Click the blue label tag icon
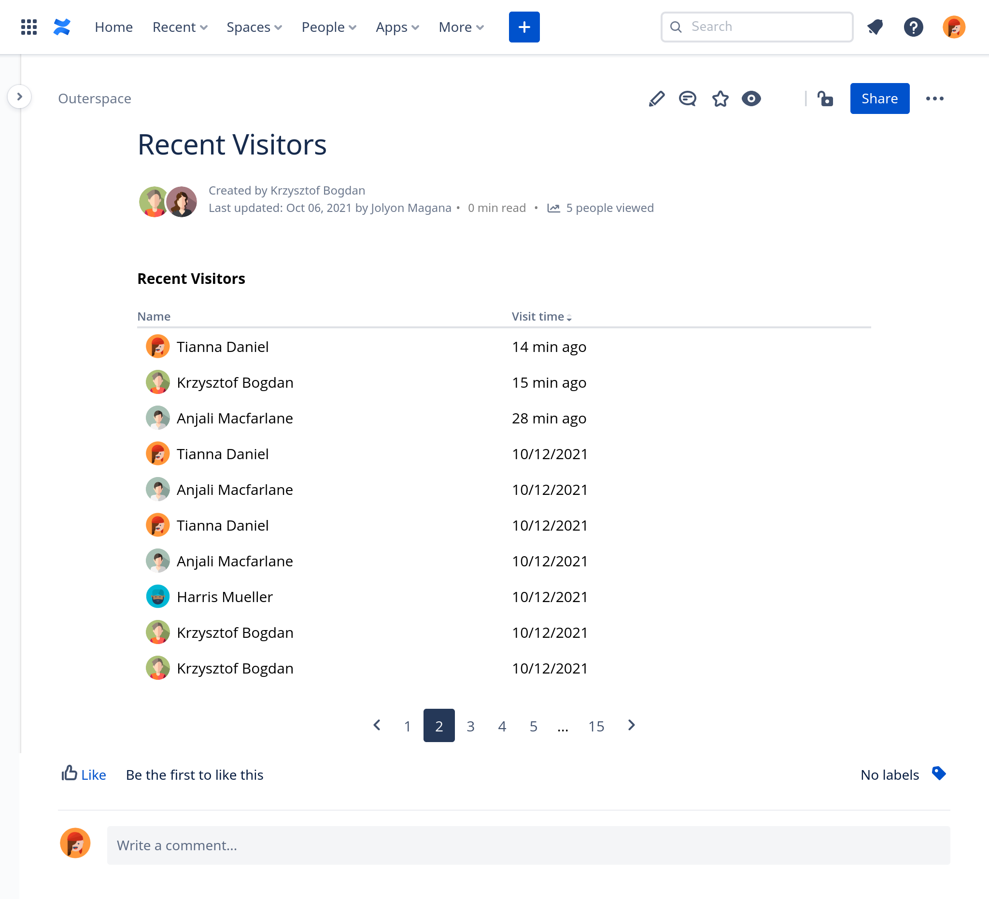Image resolution: width=989 pixels, height=899 pixels. coord(938,774)
